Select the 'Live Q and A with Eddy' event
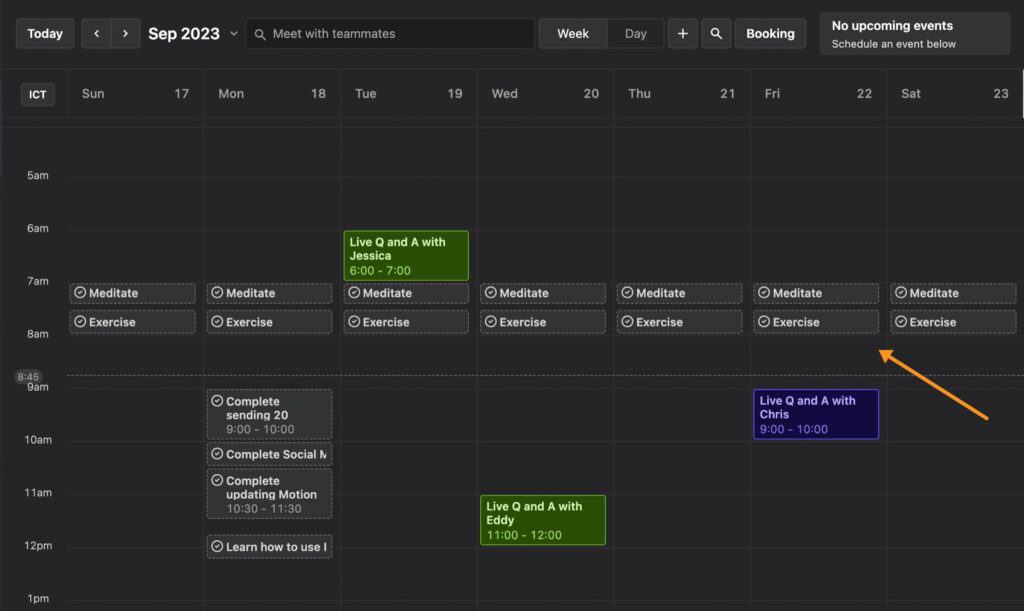 542,519
